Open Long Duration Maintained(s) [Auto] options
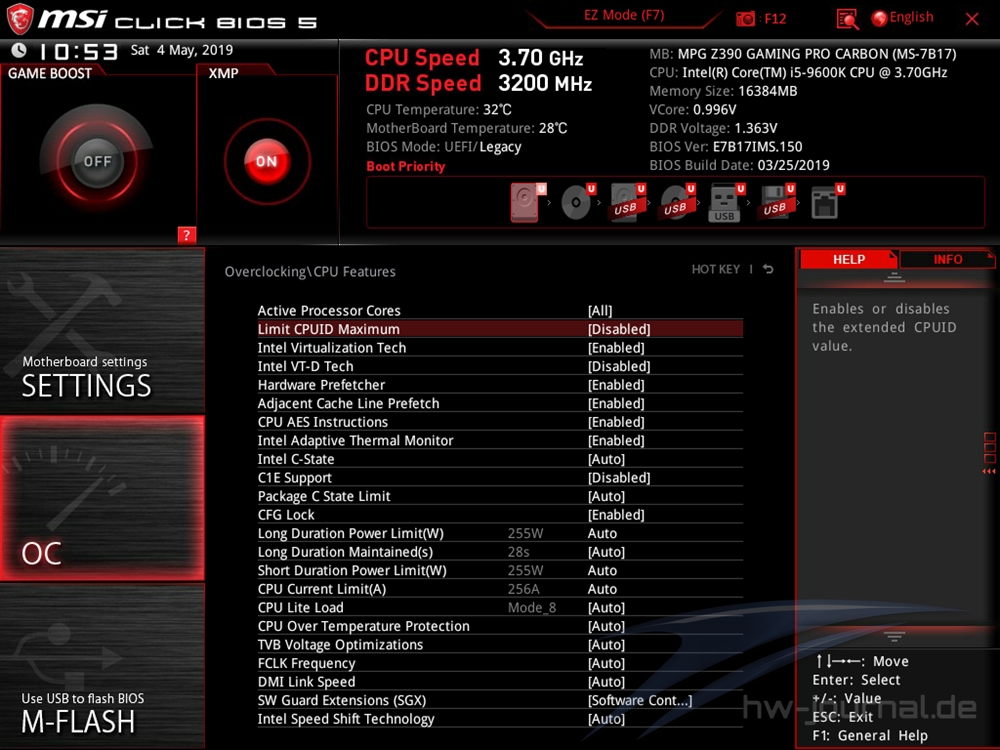Image resolution: width=1000 pixels, height=750 pixels. coord(606,552)
